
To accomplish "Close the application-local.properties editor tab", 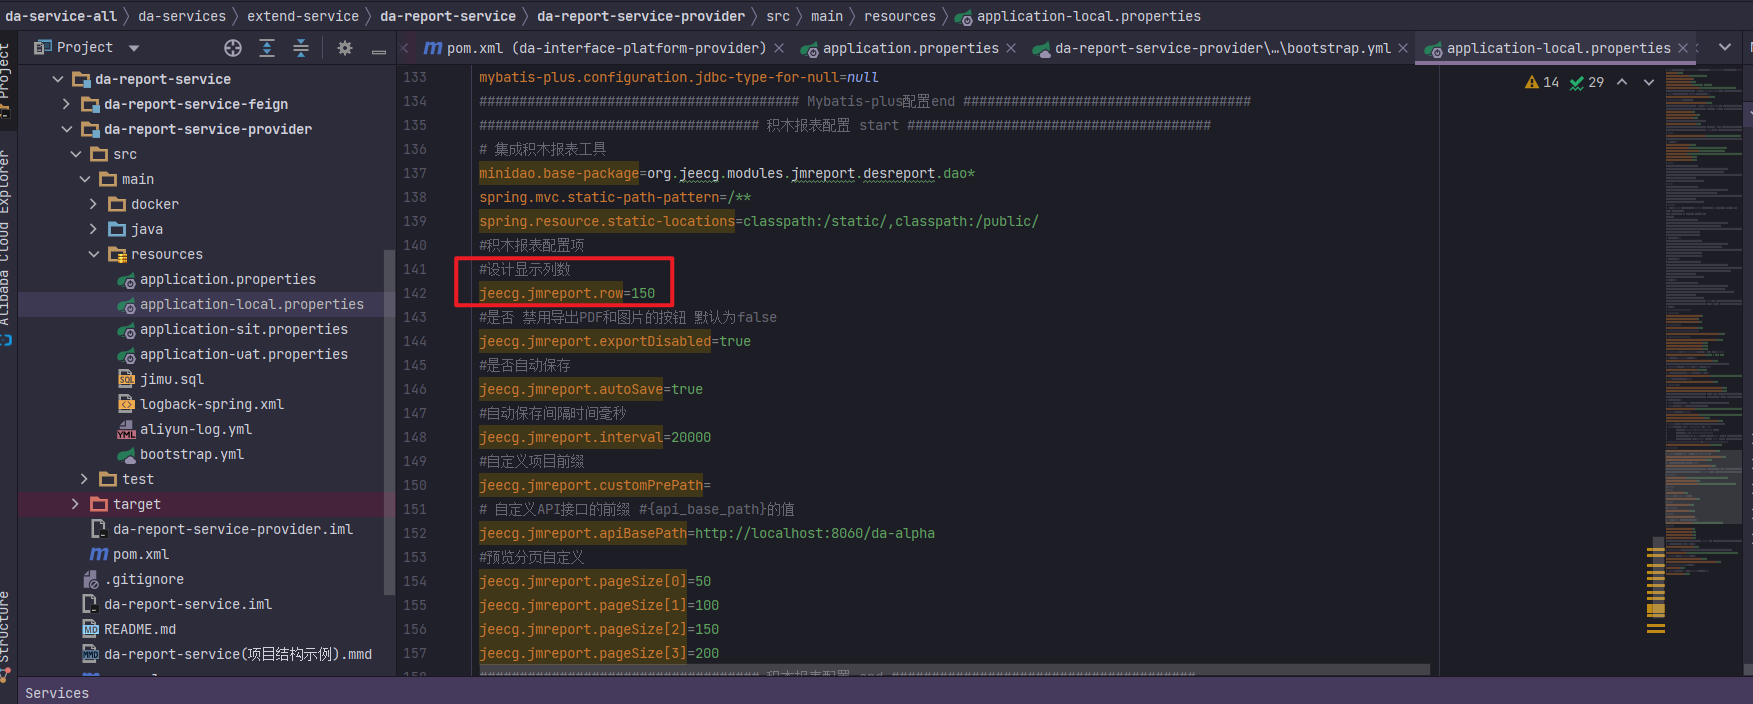I will [x=1683, y=48].
